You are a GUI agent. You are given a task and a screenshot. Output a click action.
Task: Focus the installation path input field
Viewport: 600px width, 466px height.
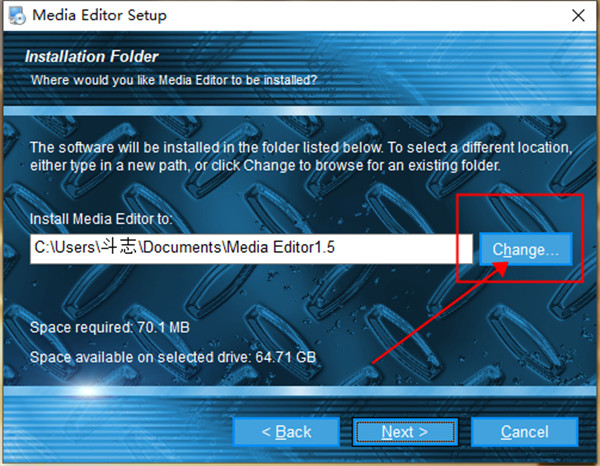(251, 249)
